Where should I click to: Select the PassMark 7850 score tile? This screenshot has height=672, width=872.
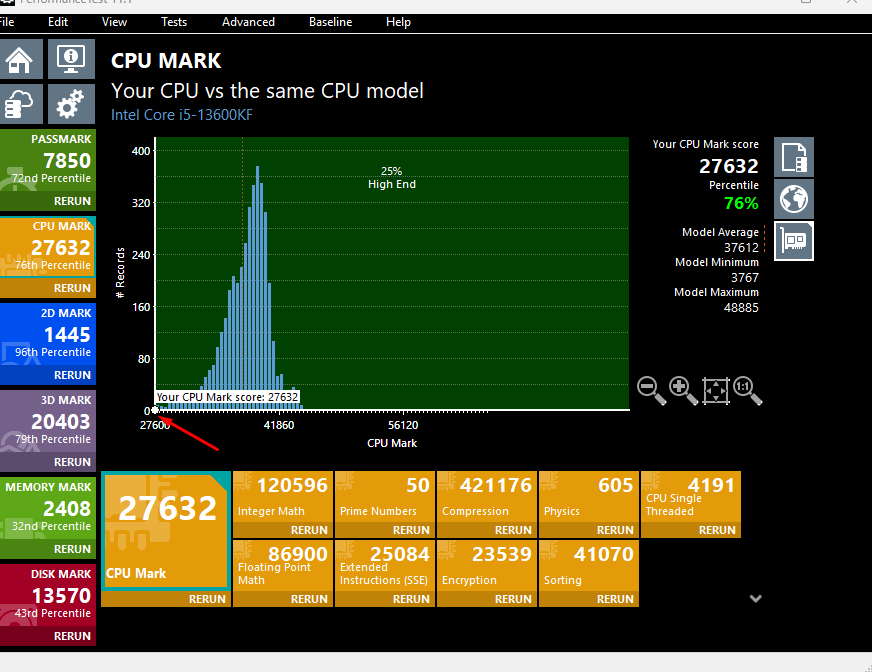(x=48, y=161)
